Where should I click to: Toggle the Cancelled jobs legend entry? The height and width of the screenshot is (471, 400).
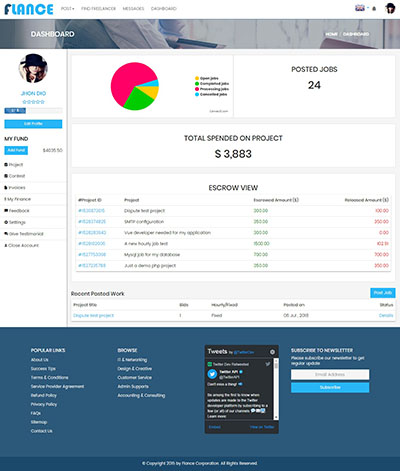[211, 94]
